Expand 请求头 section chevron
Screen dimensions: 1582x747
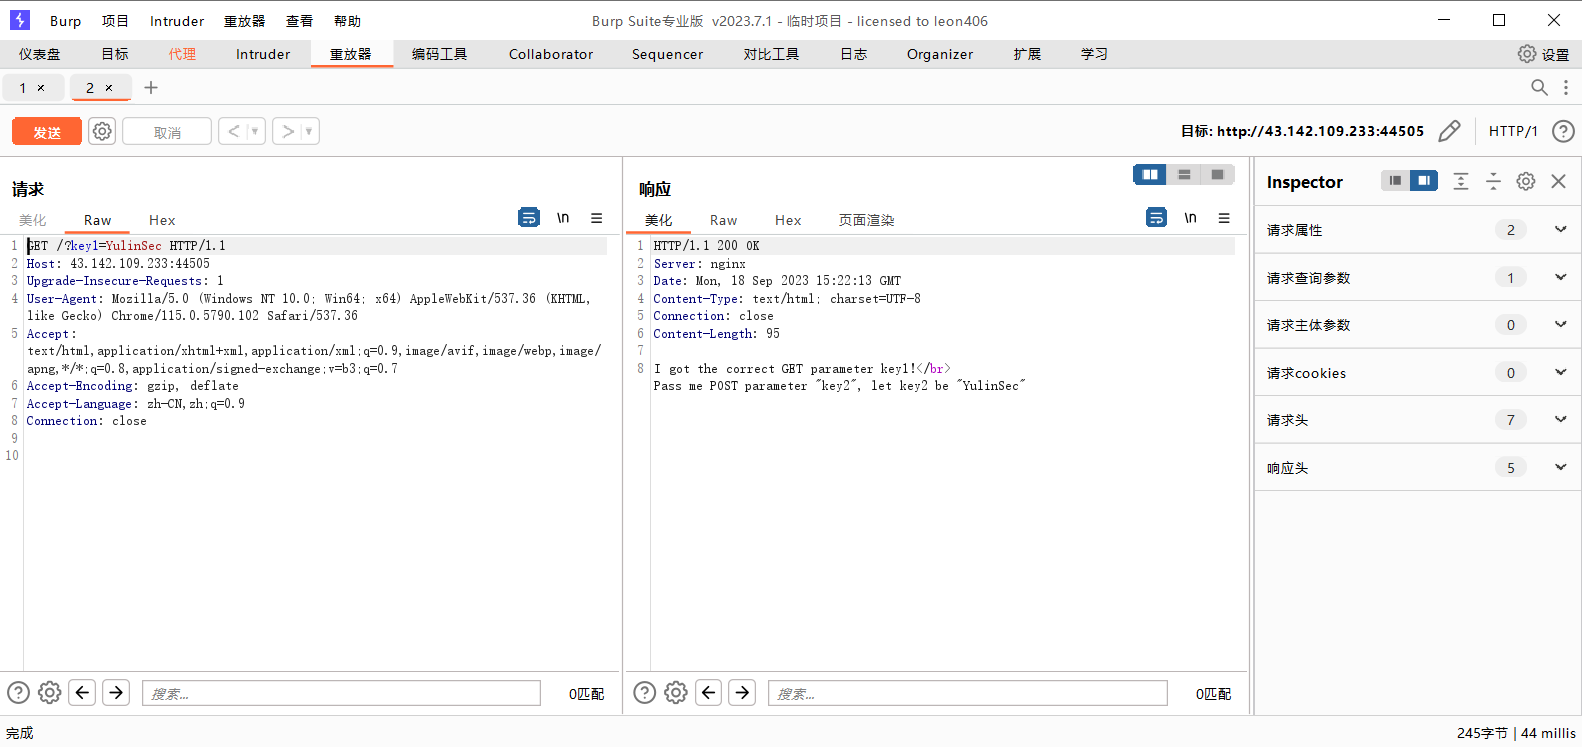coord(1561,419)
